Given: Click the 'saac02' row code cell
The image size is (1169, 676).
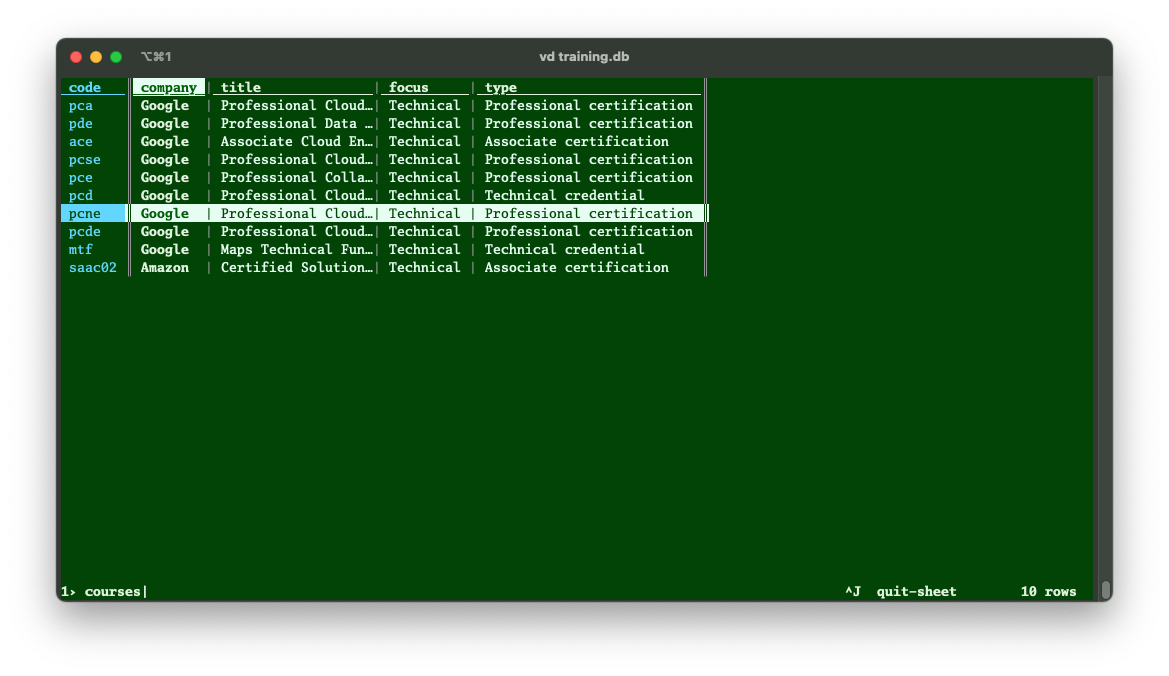Looking at the screenshot, I should 93,268.
